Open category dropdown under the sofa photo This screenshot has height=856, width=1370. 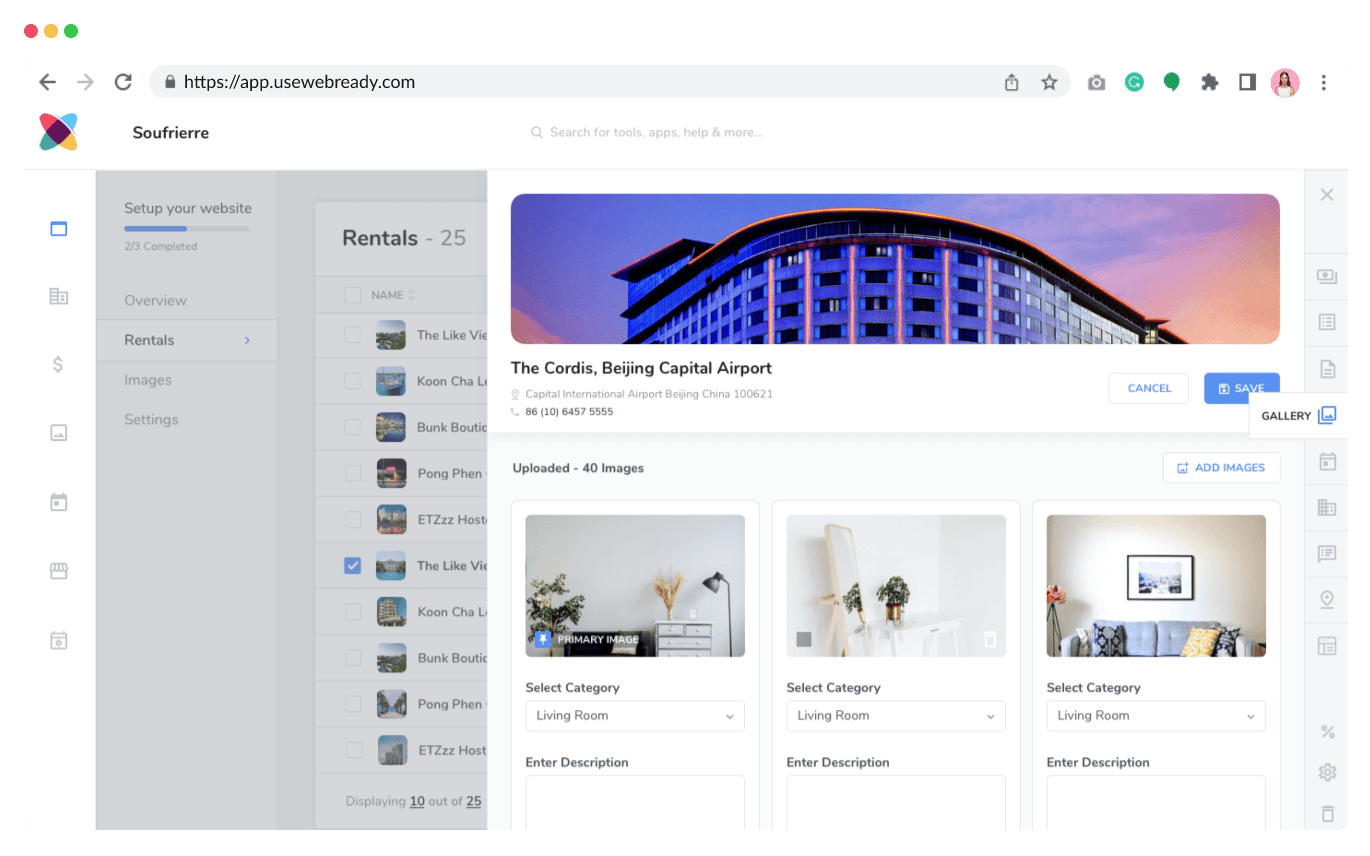point(1156,716)
